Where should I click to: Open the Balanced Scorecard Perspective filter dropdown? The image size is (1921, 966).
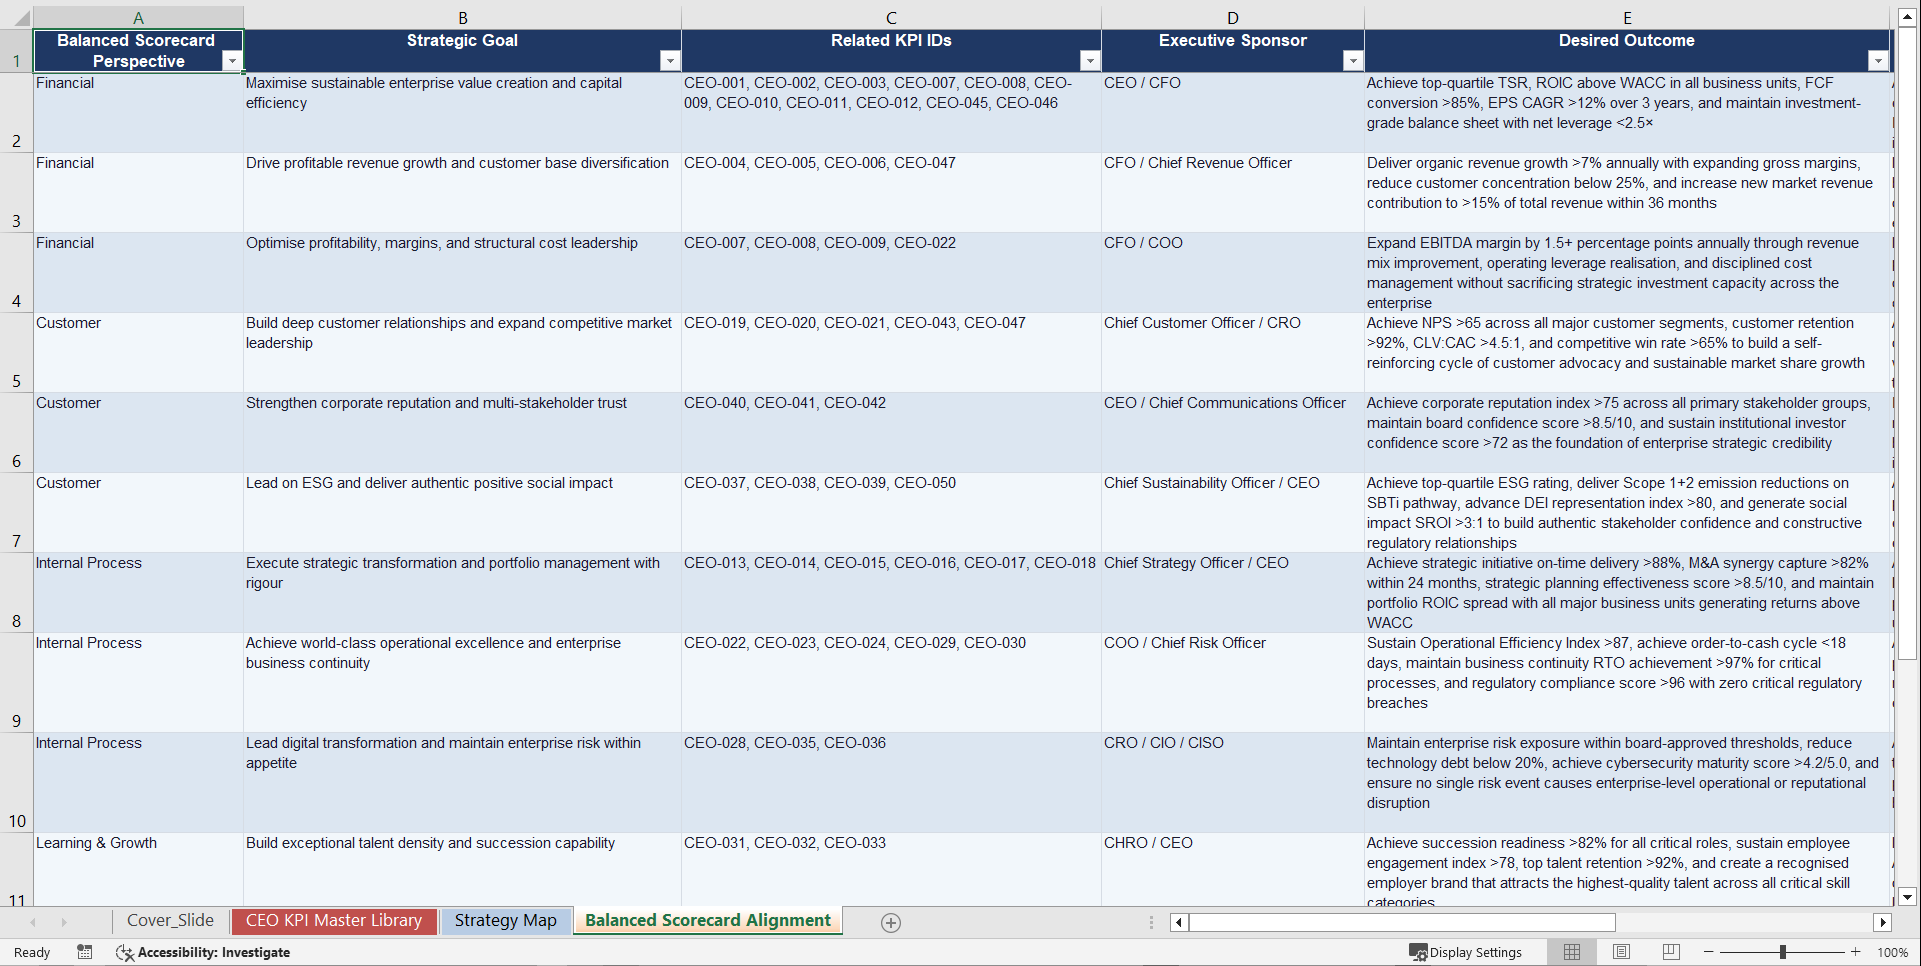pyautogui.click(x=232, y=61)
